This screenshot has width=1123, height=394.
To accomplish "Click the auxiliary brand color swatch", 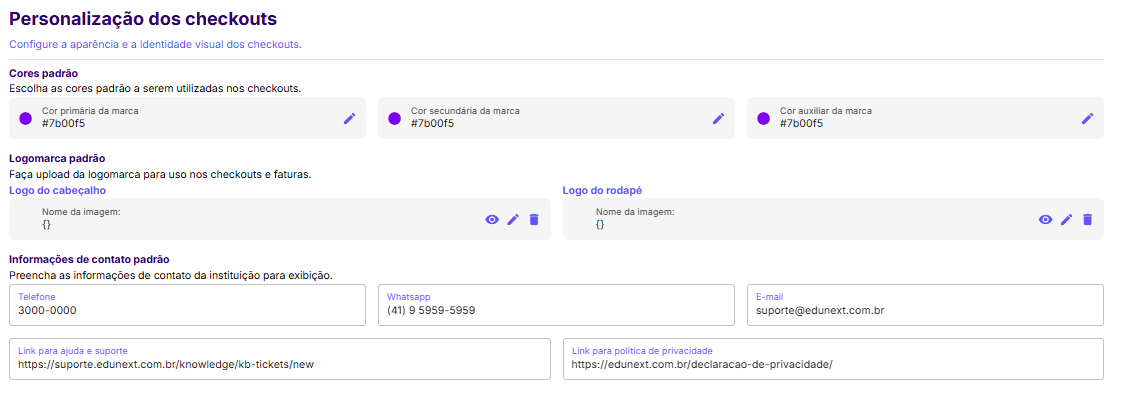I will click(763, 118).
